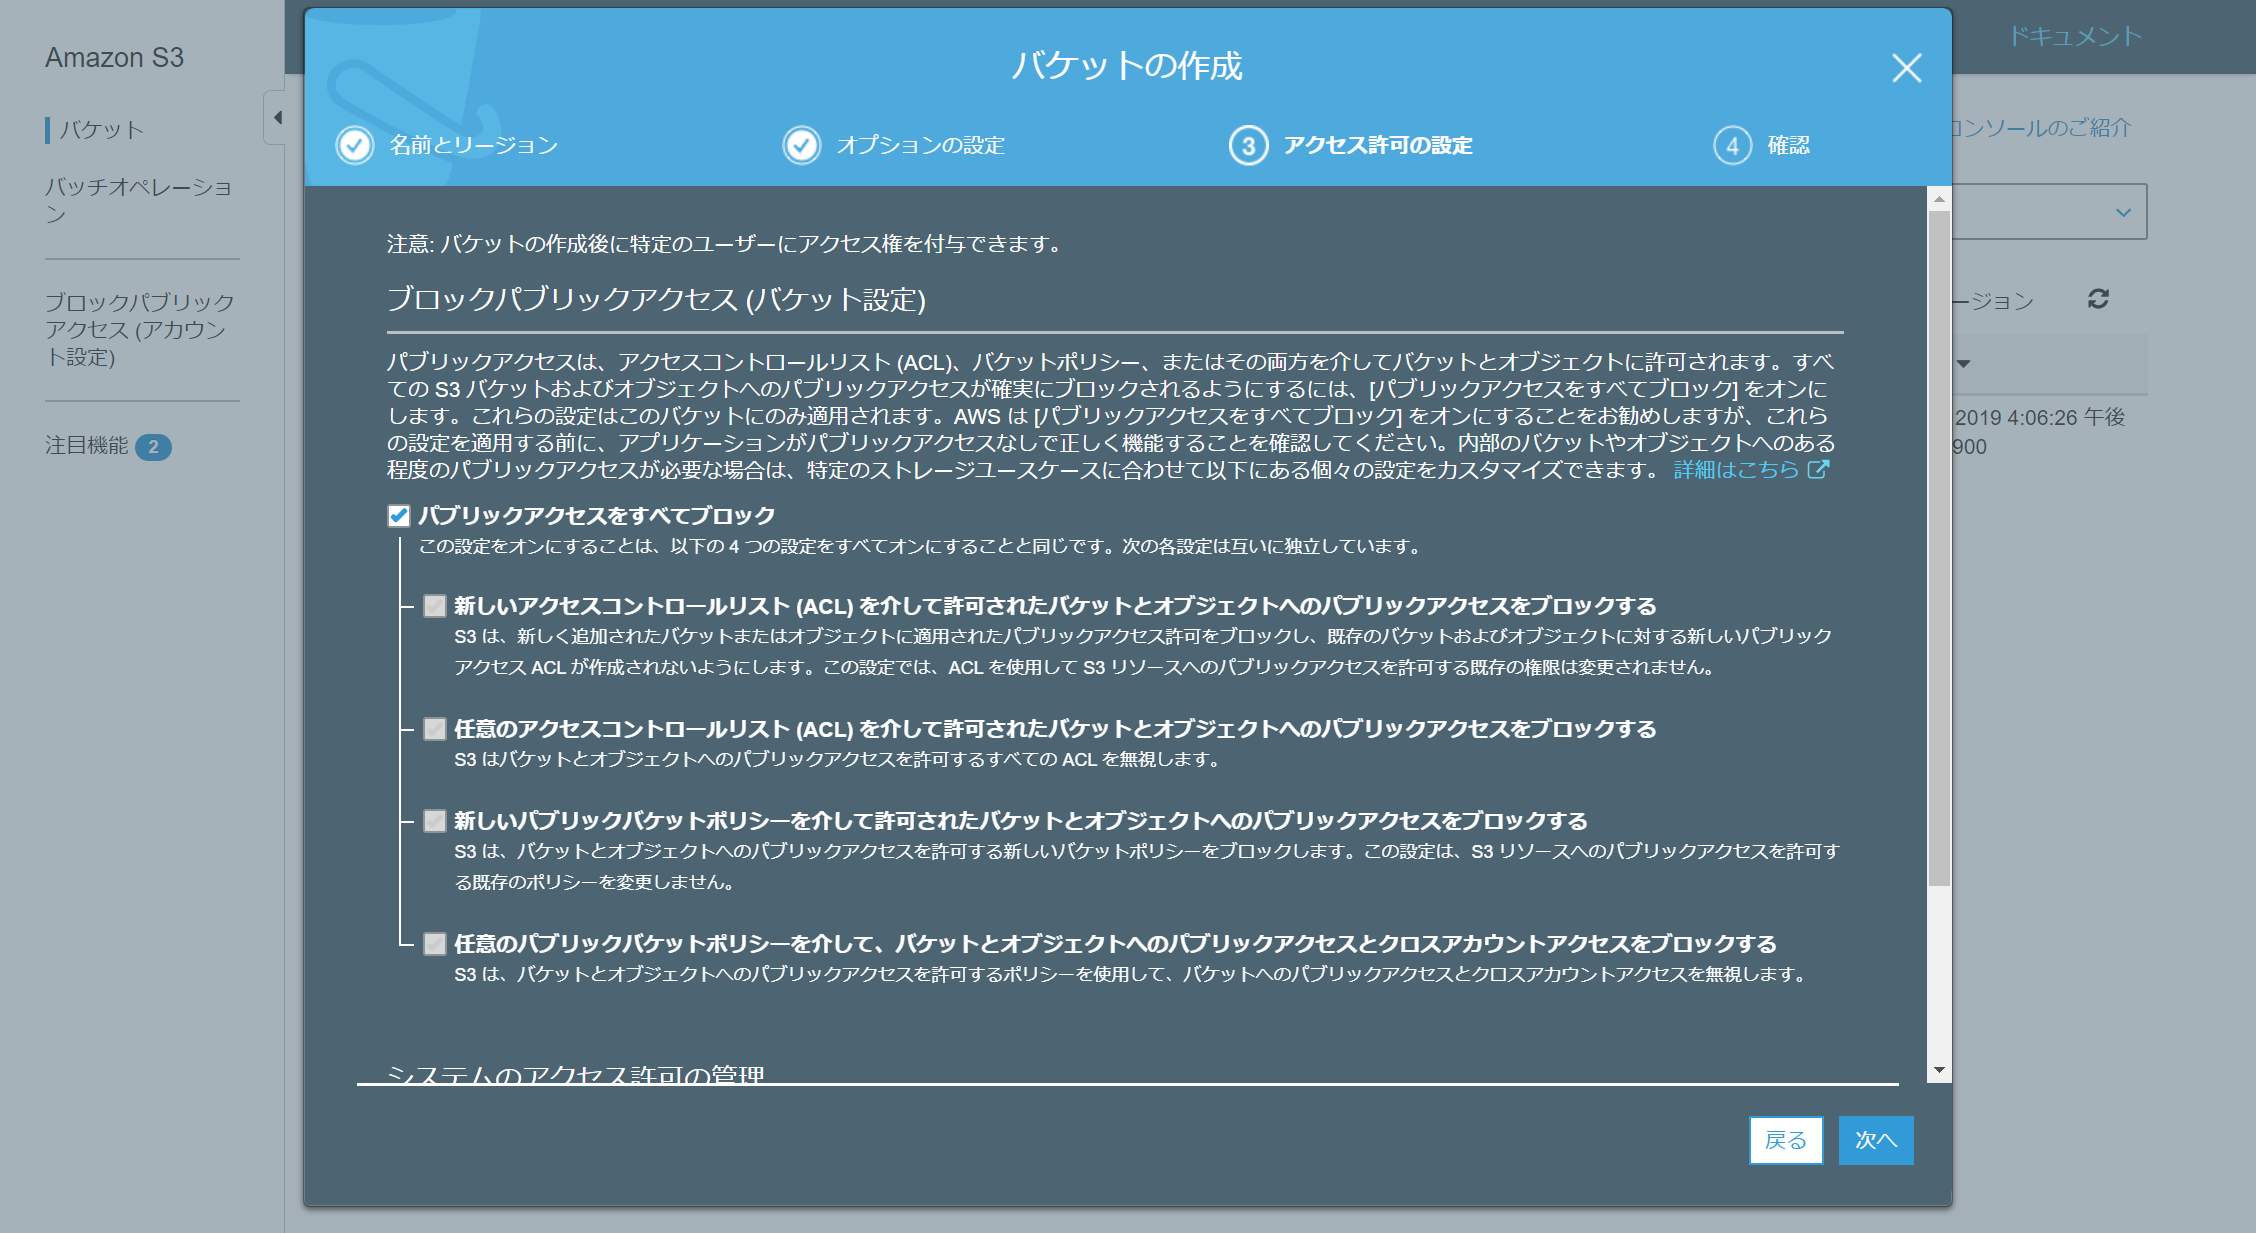Click scrollbar down arrow in dialog
2256x1233 pixels.
(1939, 1070)
